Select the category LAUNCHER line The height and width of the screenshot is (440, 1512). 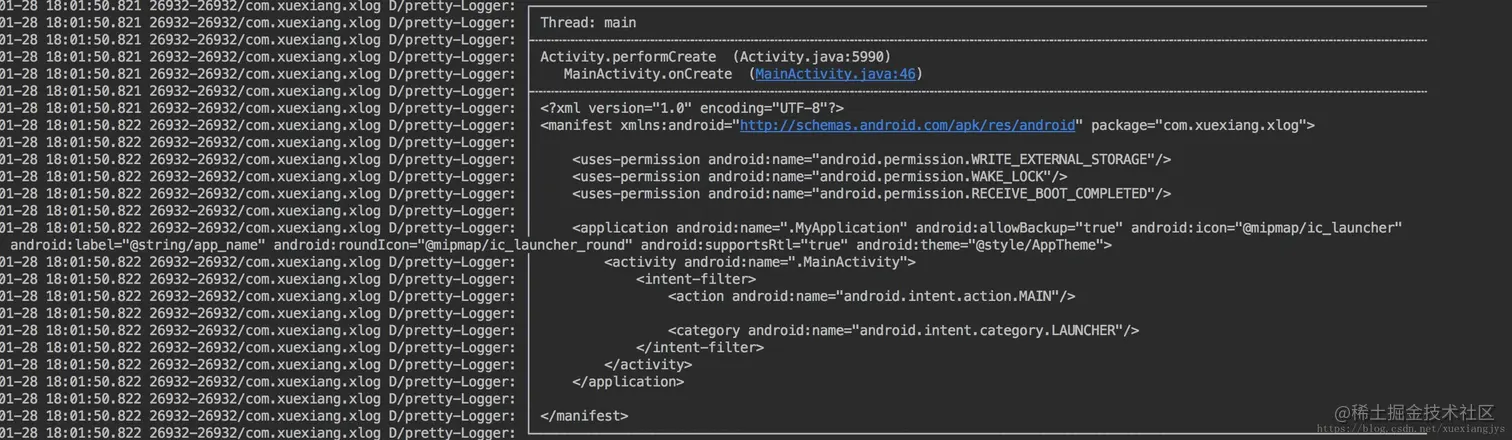coord(904,330)
